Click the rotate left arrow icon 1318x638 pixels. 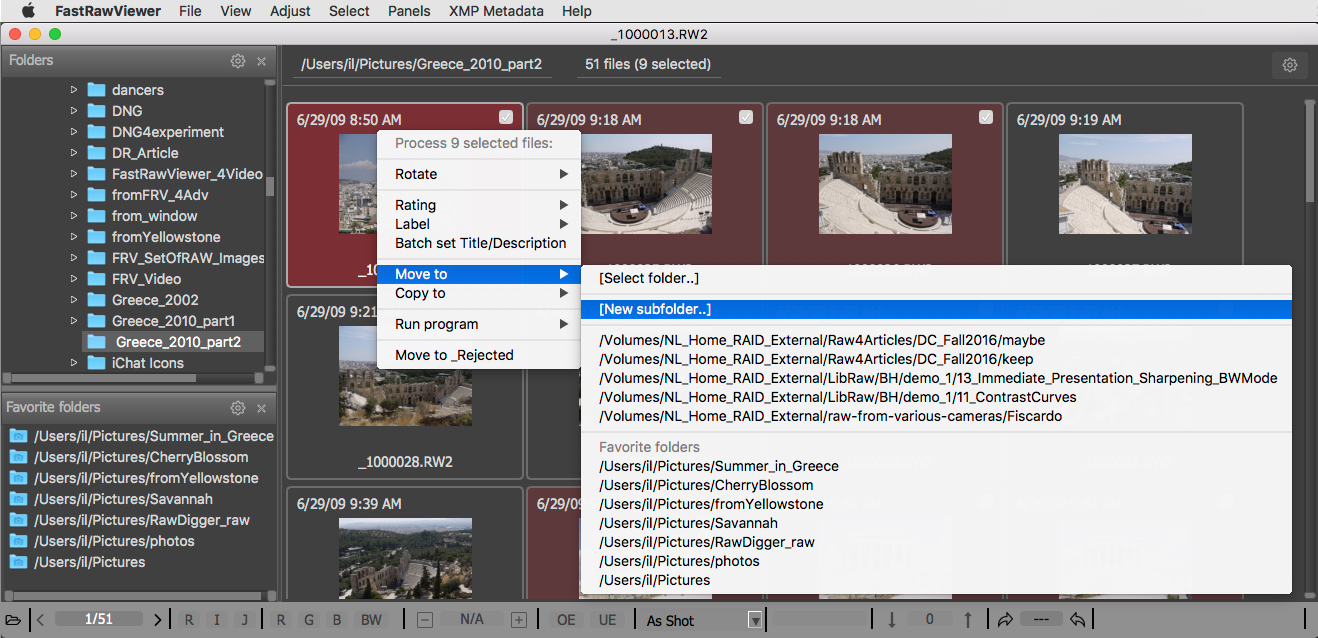pyautogui.click(x=1078, y=620)
